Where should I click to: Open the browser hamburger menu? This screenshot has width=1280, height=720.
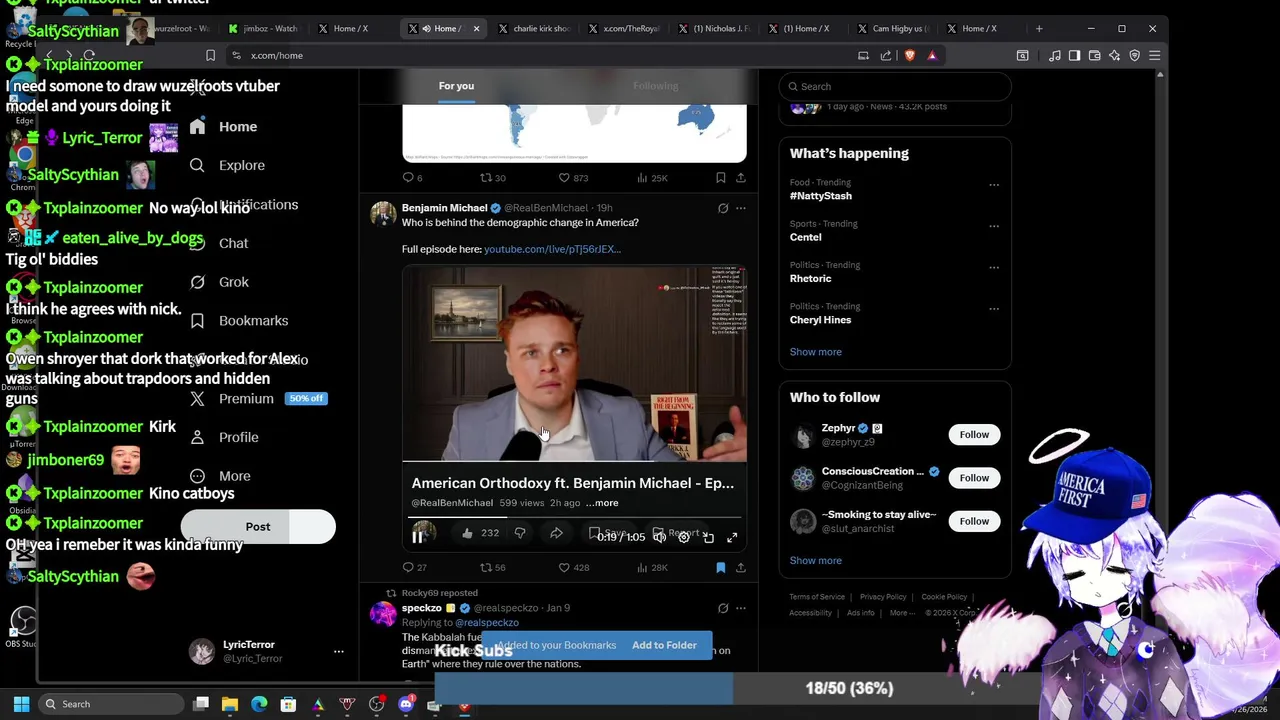(1154, 56)
